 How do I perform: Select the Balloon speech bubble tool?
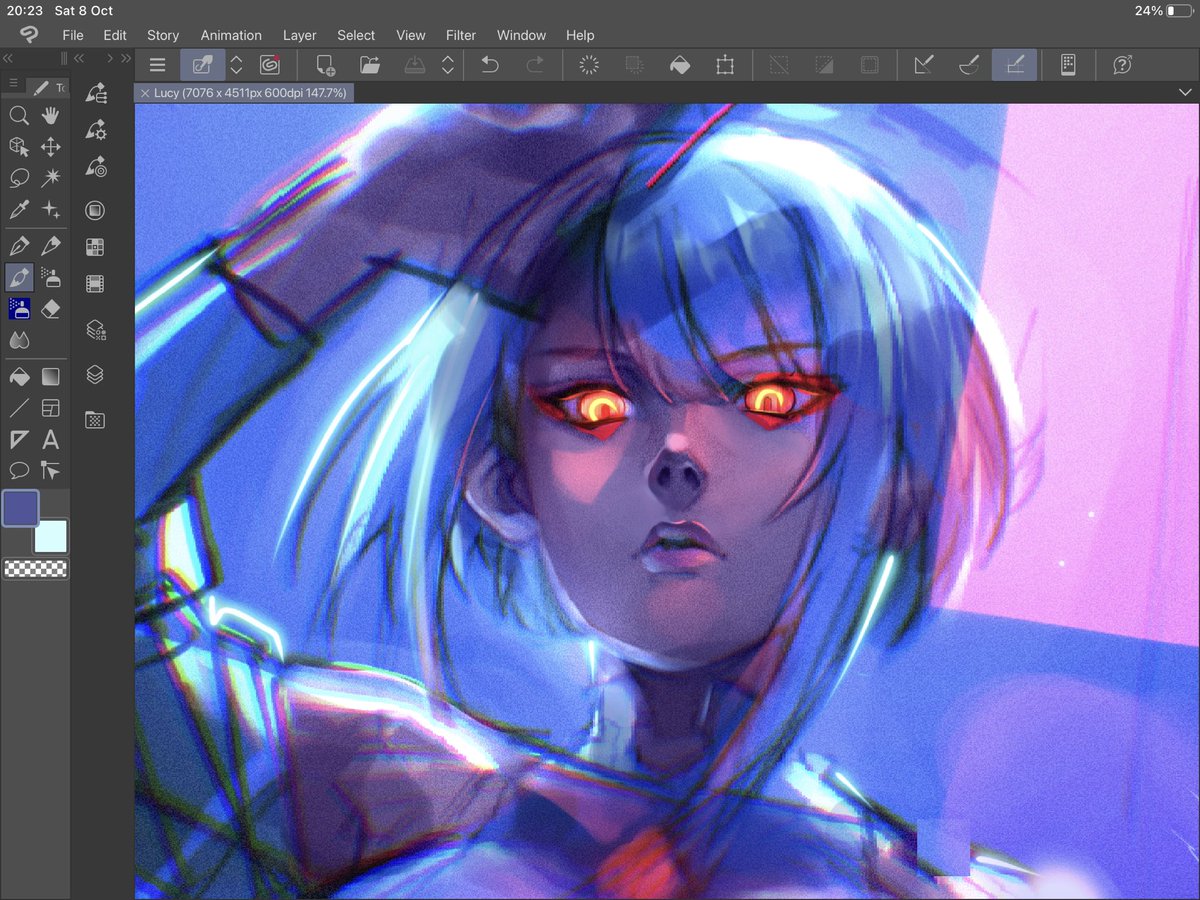pos(18,470)
